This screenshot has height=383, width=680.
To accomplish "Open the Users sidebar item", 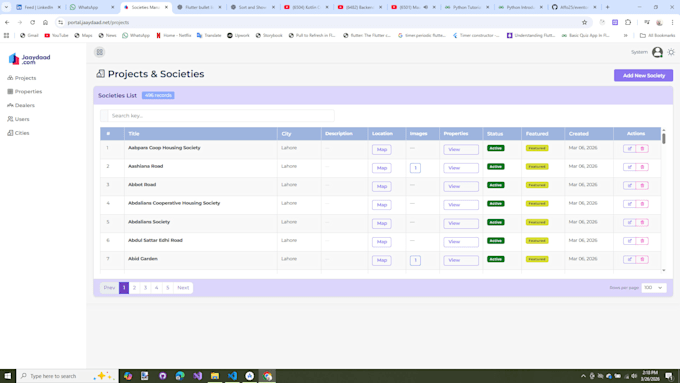I will (x=18, y=119).
